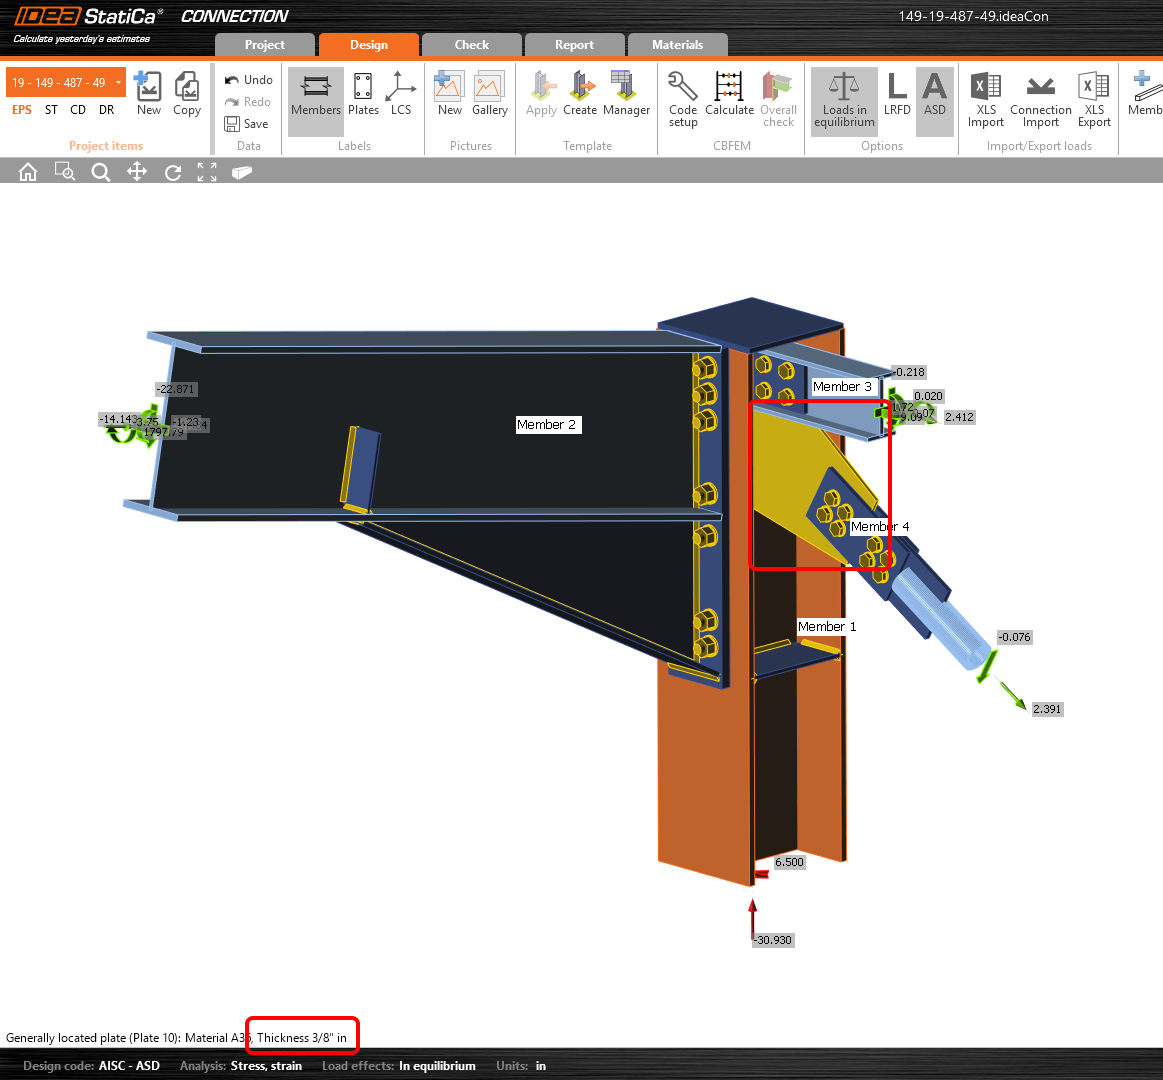Viewport: 1163px width, 1080px height.
Task: Expand the project item dropdown 19-149-487-49
Action: click(118, 83)
